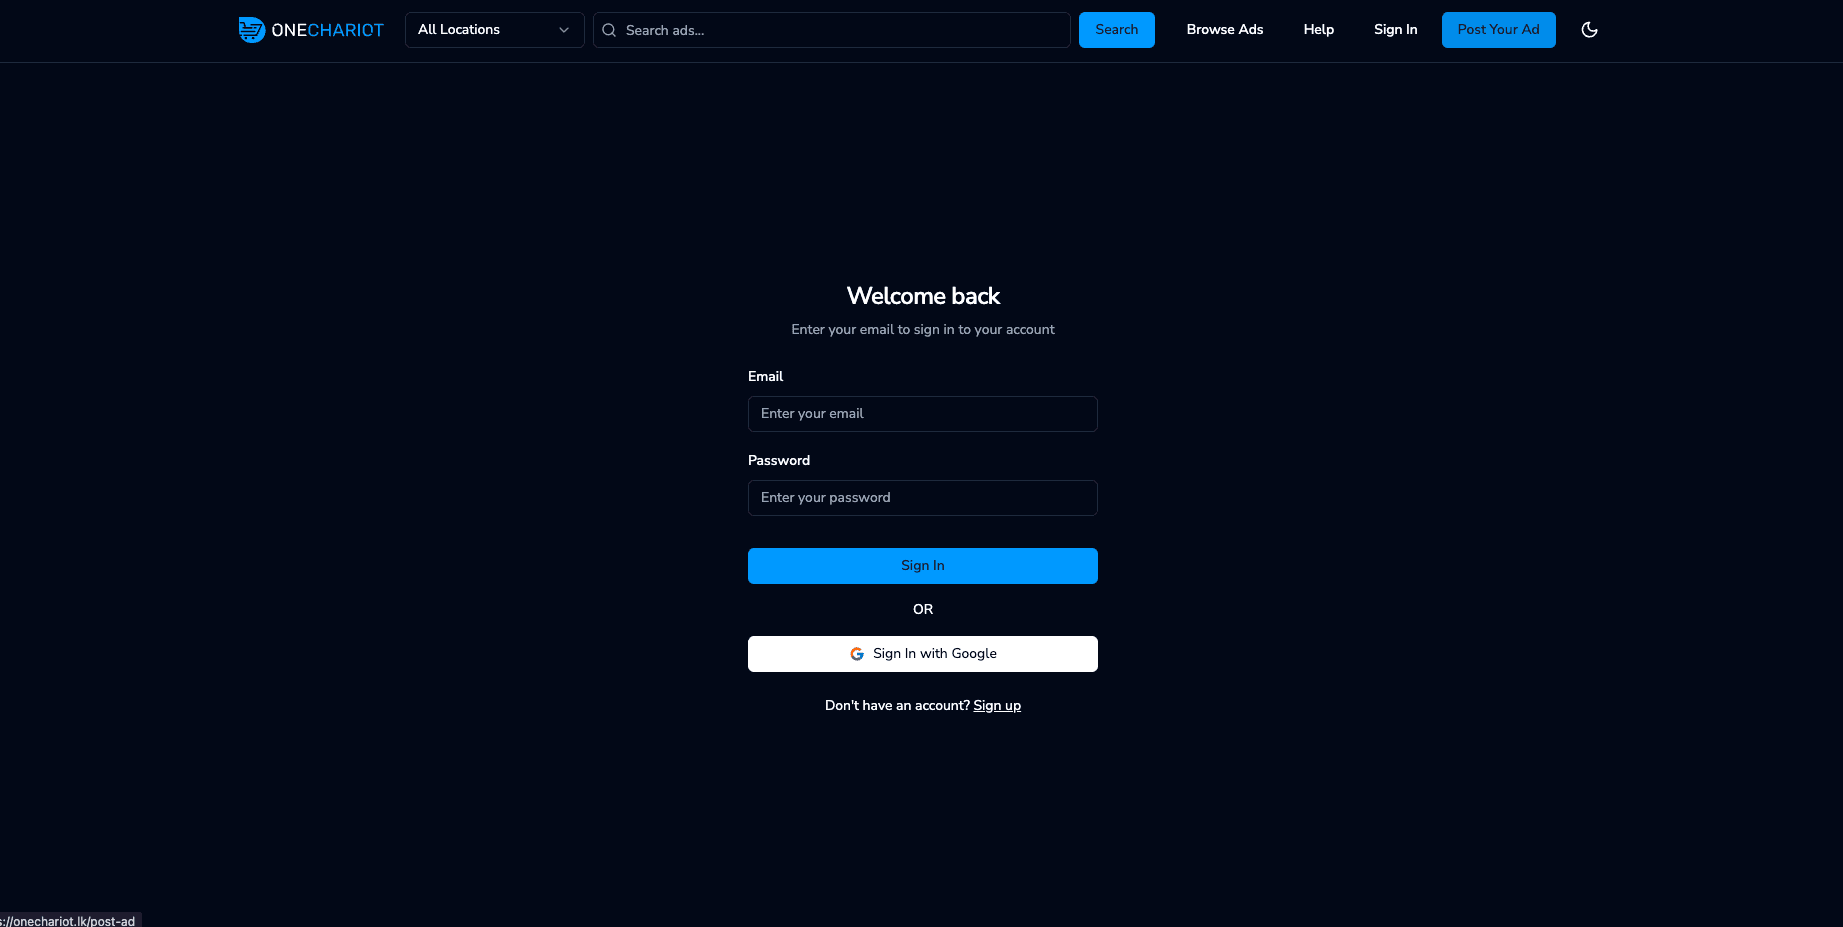Click the chevron arrow in the locations selector
This screenshot has height=927, width=1843.
coord(564,30)
